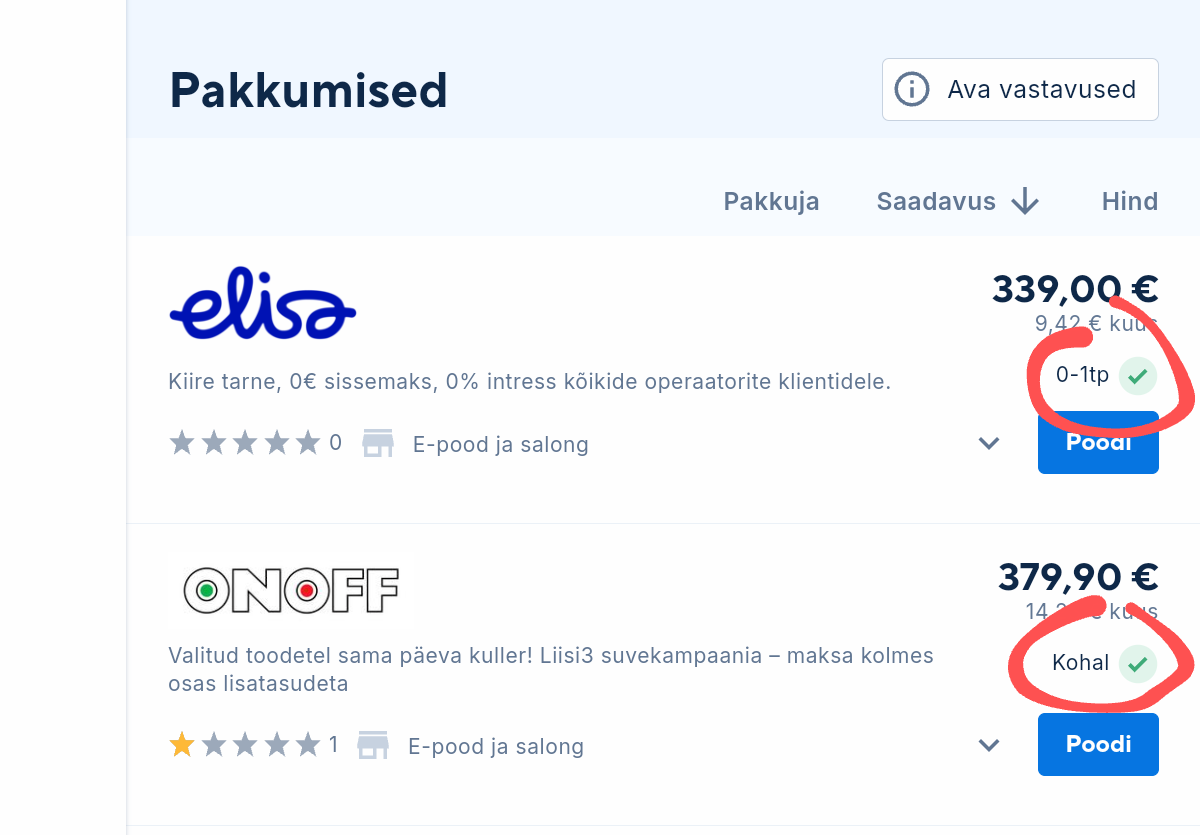The height and width of the screenshot is (835, 1200).
Task: Click ONOFF's green Kohal checkmark
Action: [x=1137, y=663]
